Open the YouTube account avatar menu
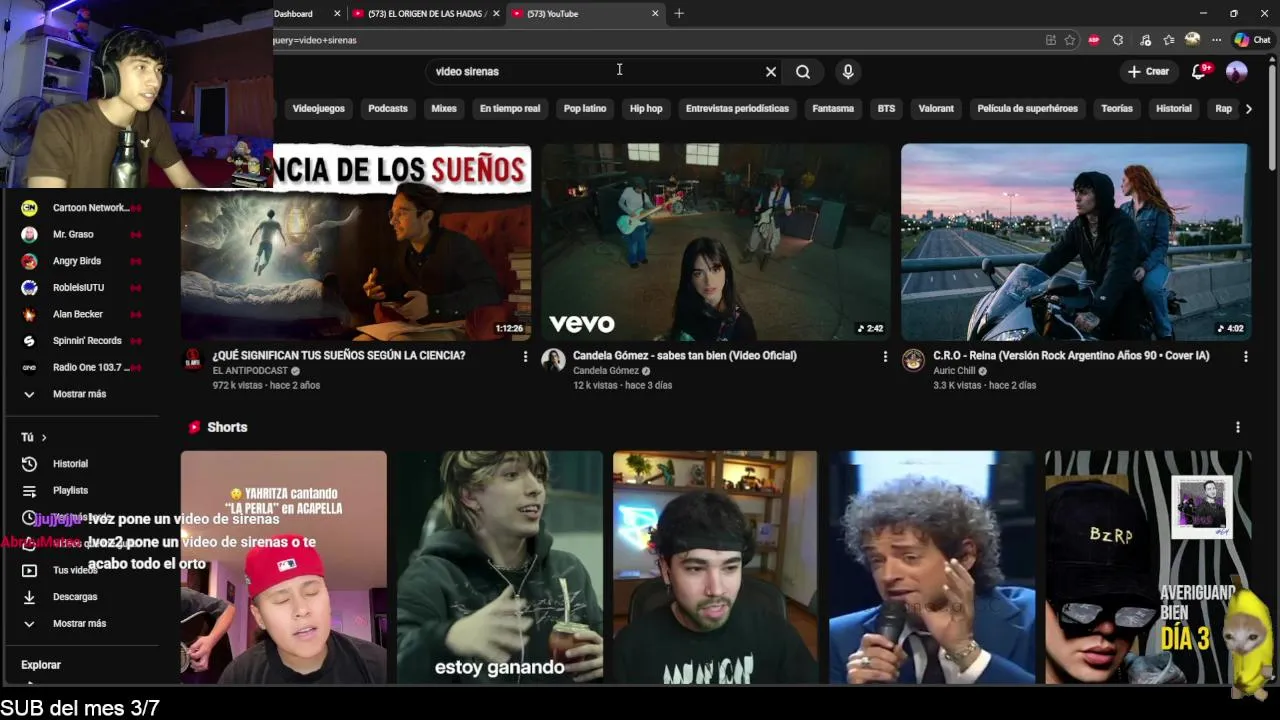This screenshot has width=1280, height=720. [1237, 72]
